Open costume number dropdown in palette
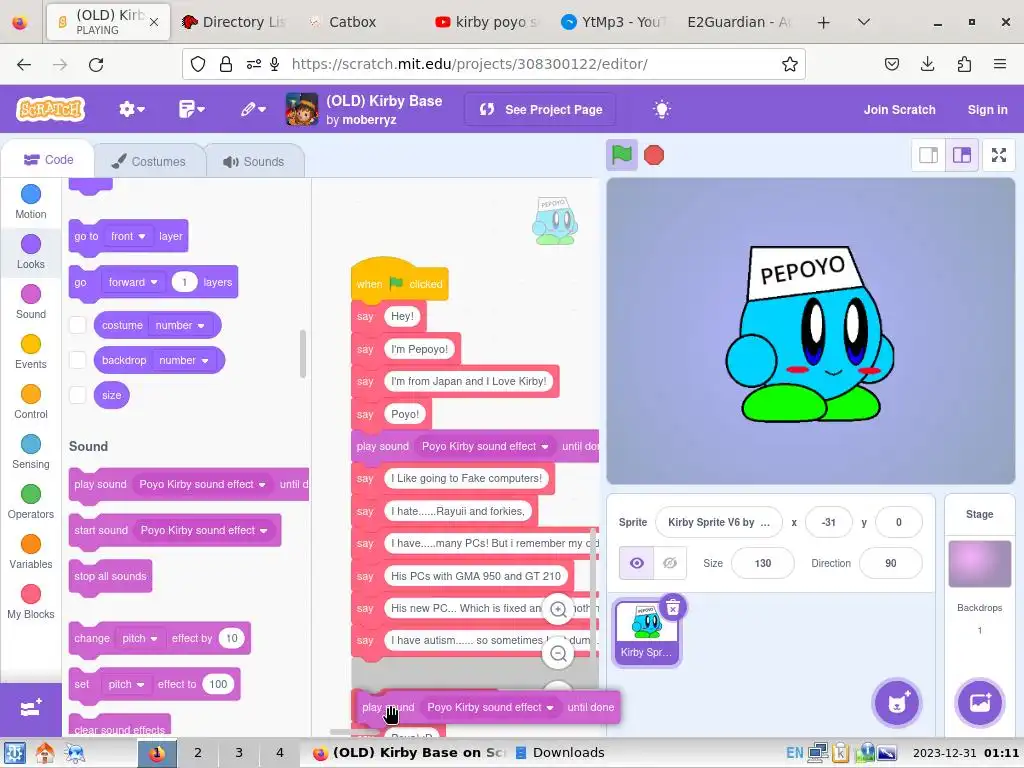1024x768 pixels. [x=180, y=325]
